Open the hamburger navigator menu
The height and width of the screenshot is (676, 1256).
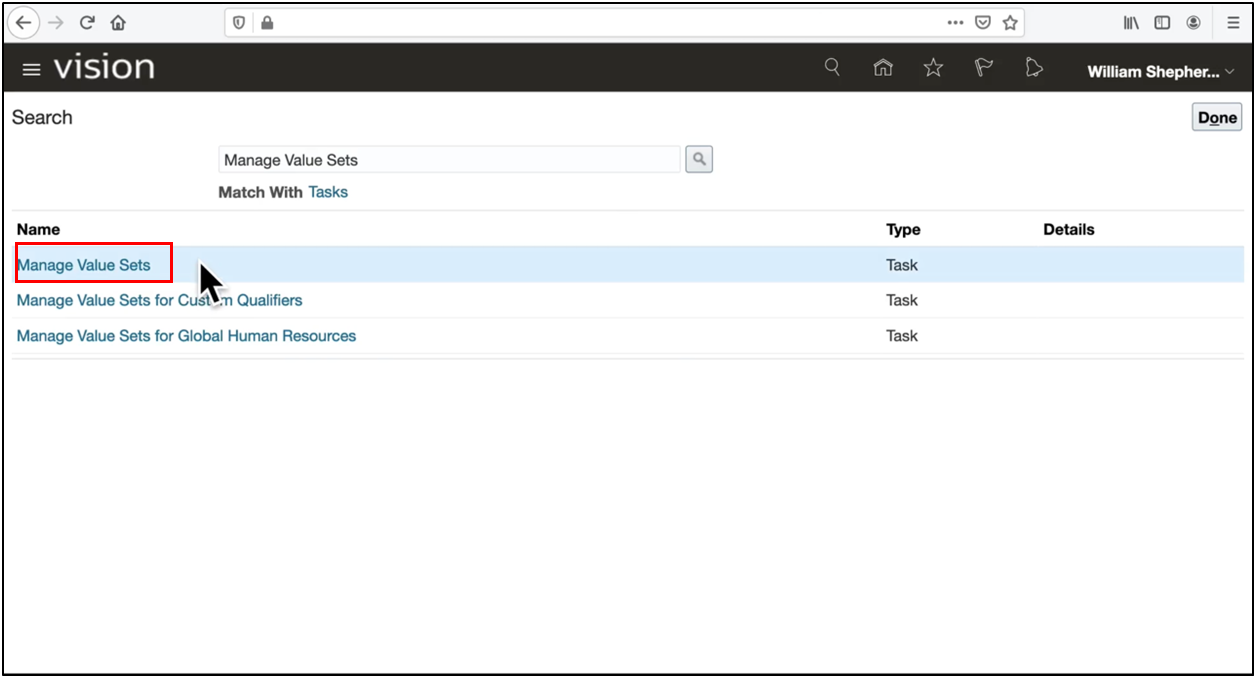[x=31, y=69]
